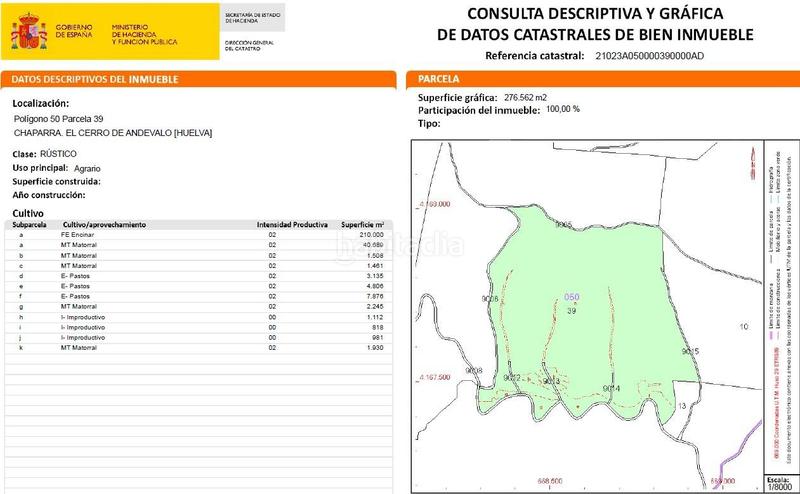The image size is (800, 494).
Task: Click neighbouring parcel label '10'
Action: [x=743, y=327]
